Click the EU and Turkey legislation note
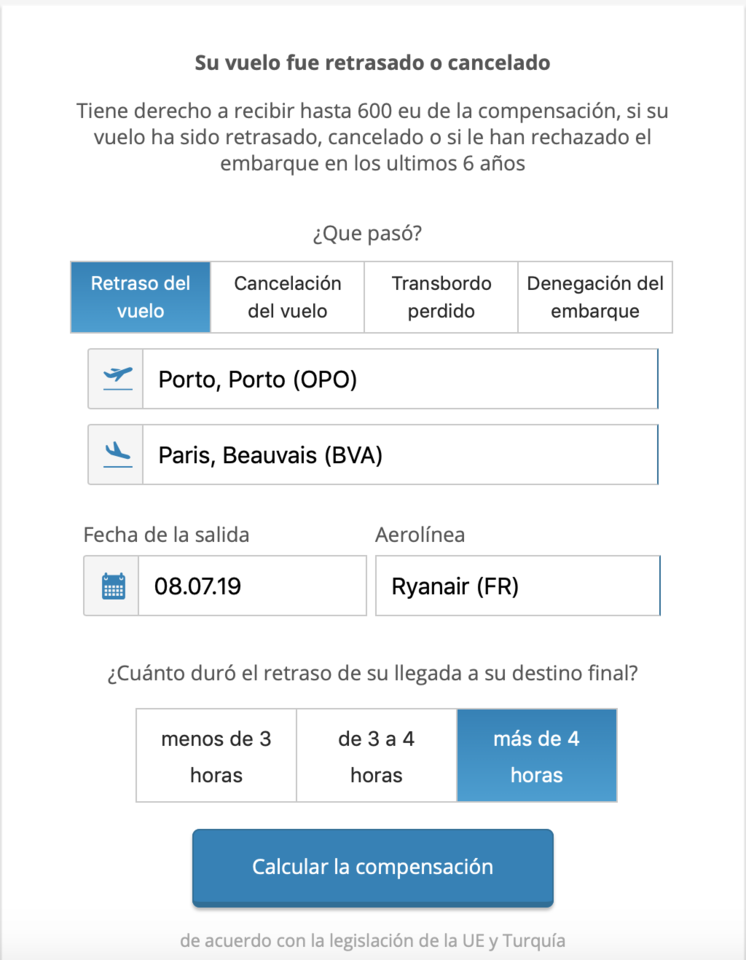 (x=372, y=940)
